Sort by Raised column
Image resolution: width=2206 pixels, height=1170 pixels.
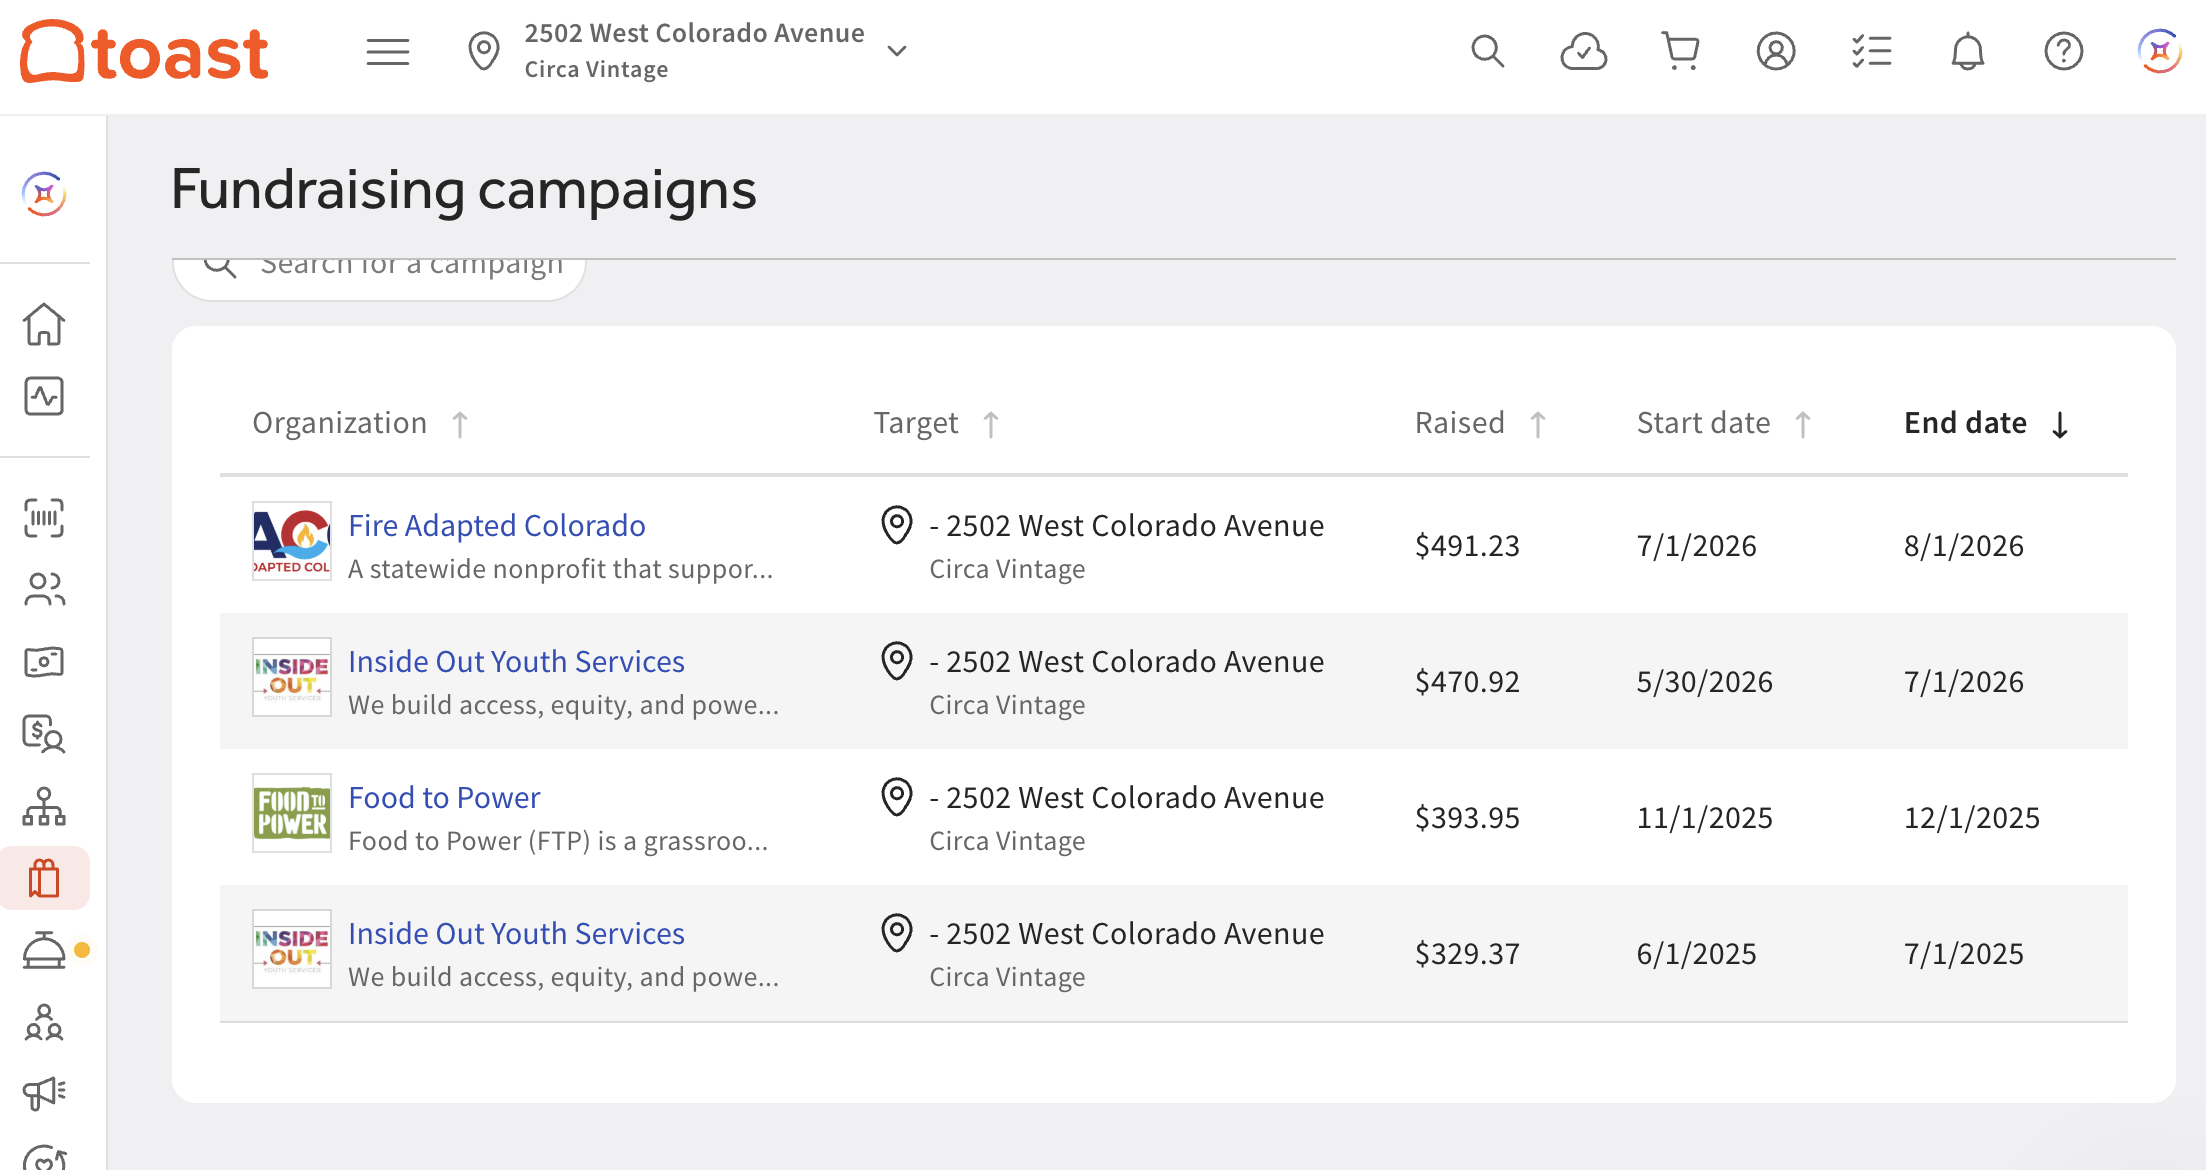click(x=1480, y=423)
